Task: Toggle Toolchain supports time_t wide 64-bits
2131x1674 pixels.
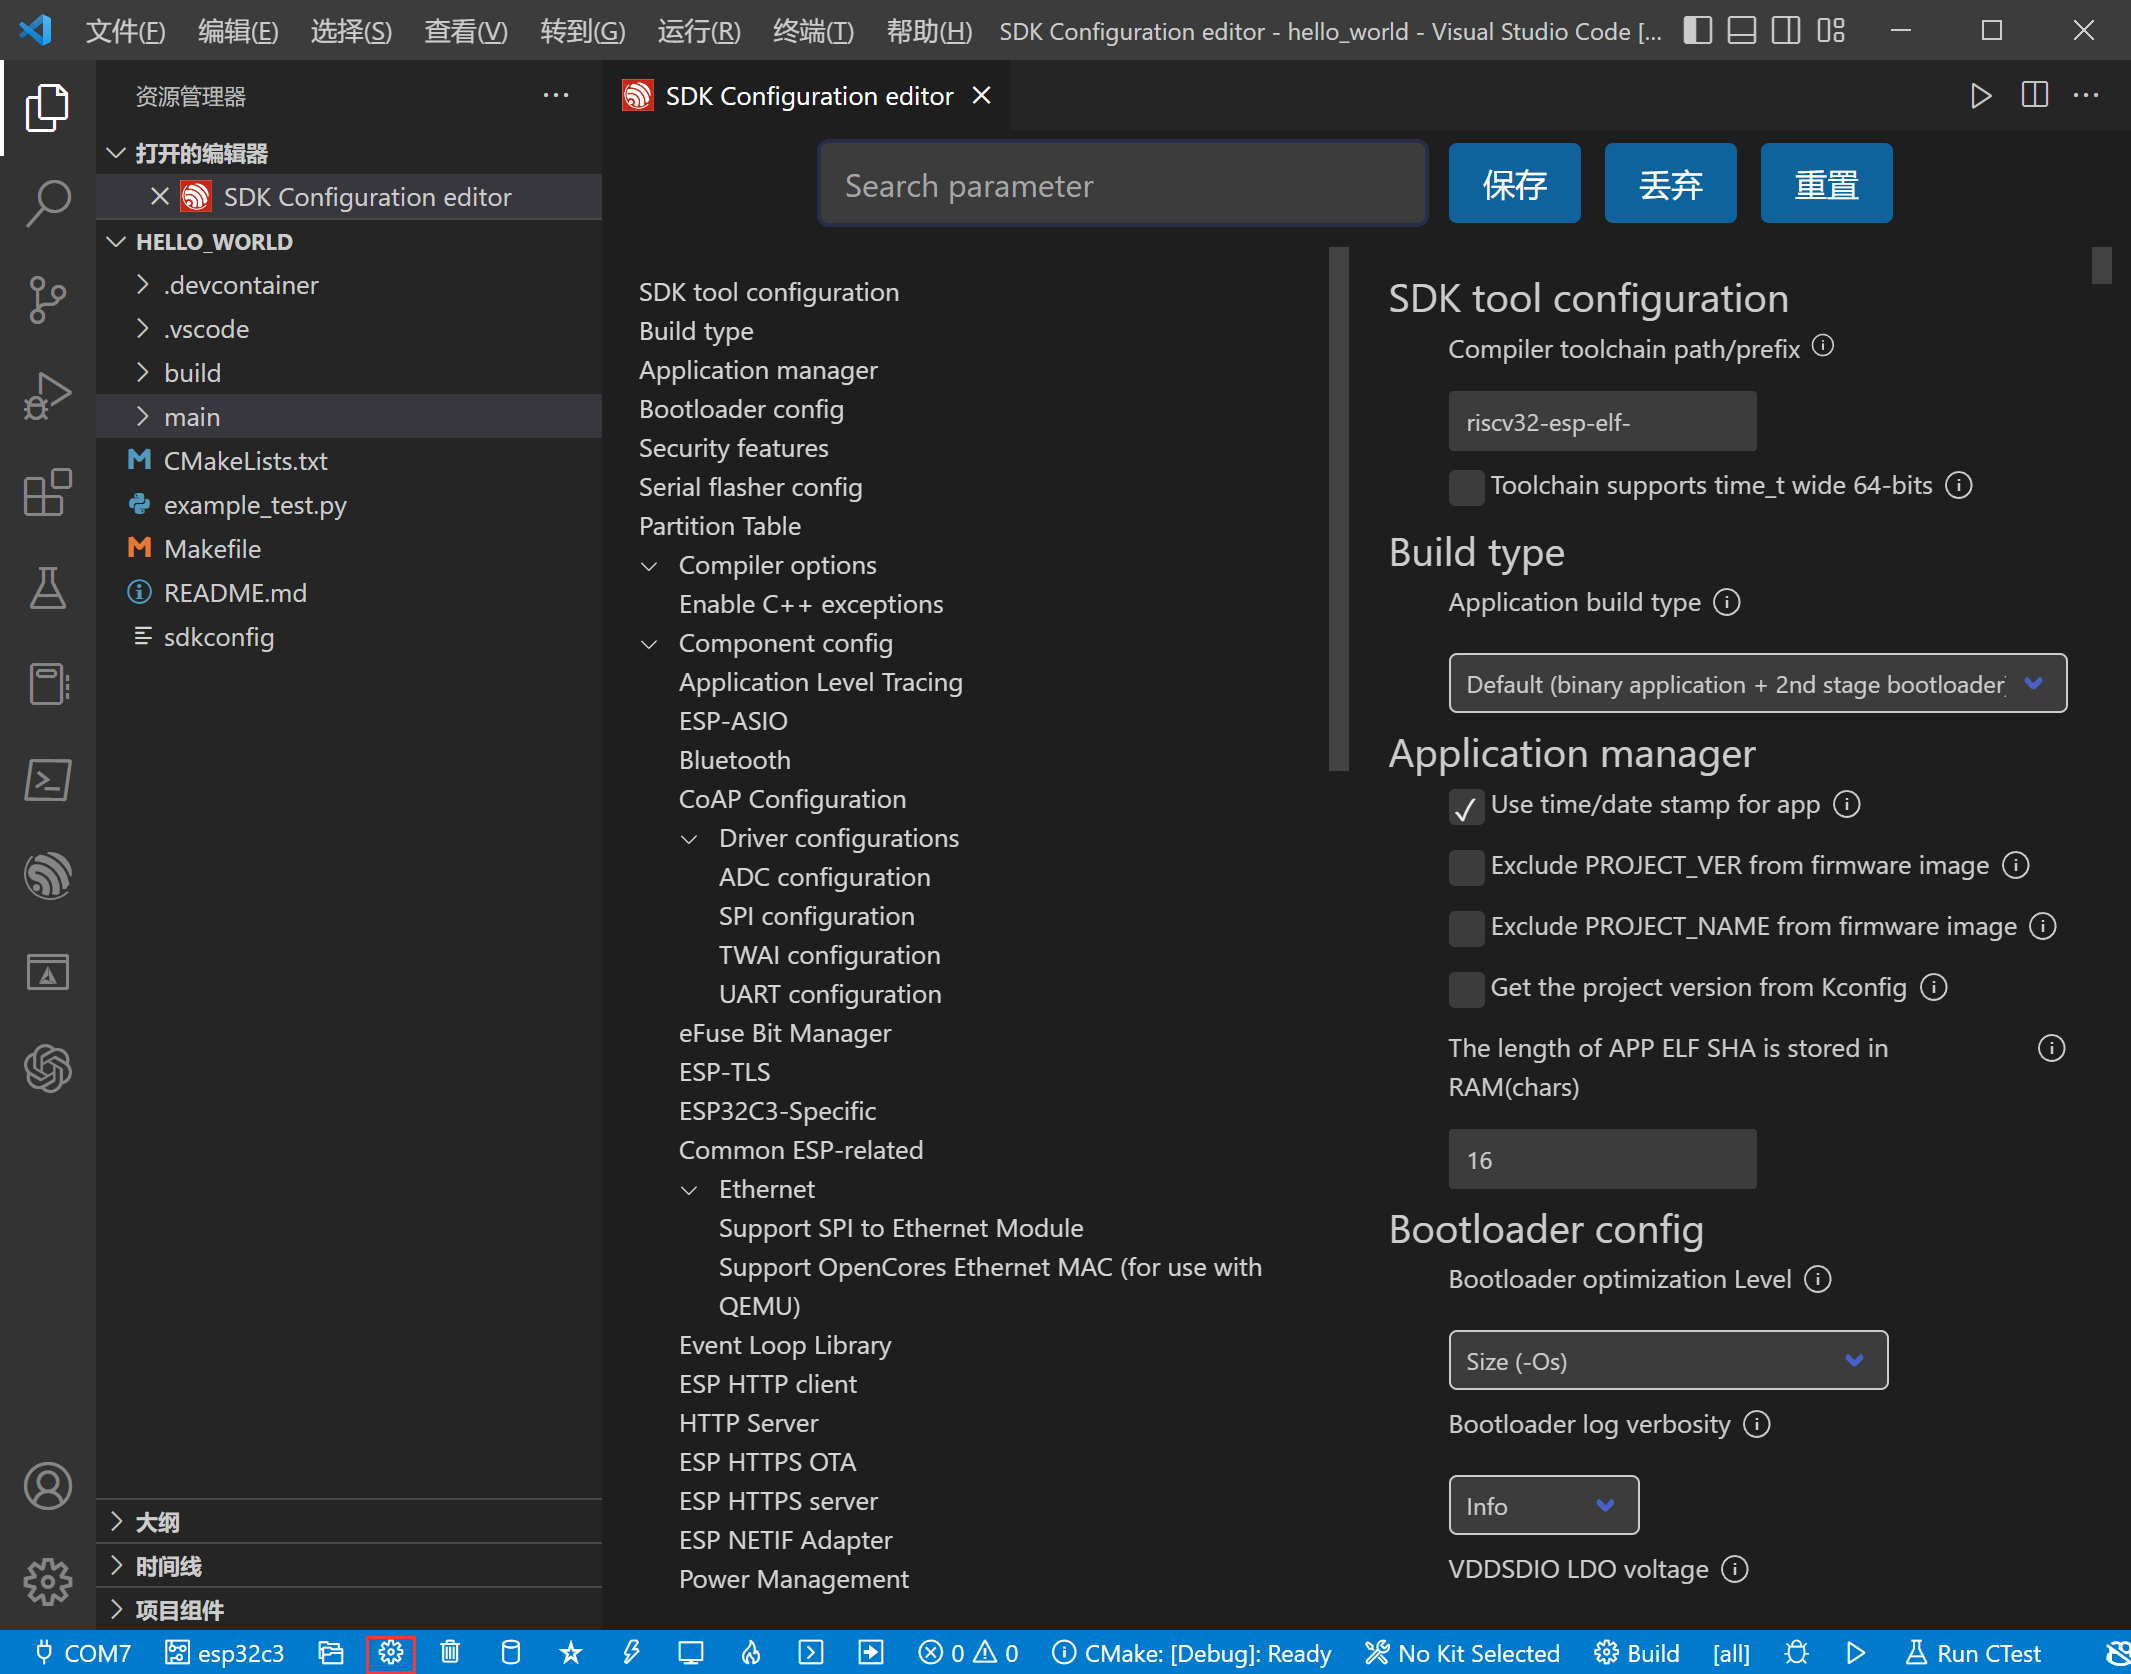Action: (x=1466, y=487)
